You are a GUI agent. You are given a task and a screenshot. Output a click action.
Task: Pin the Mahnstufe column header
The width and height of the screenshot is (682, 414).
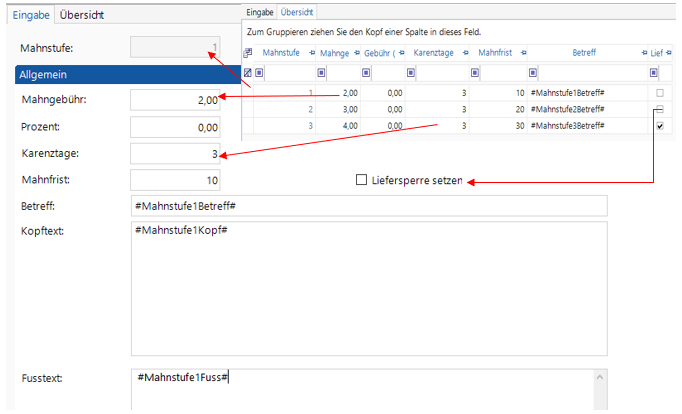pos(312,53)
